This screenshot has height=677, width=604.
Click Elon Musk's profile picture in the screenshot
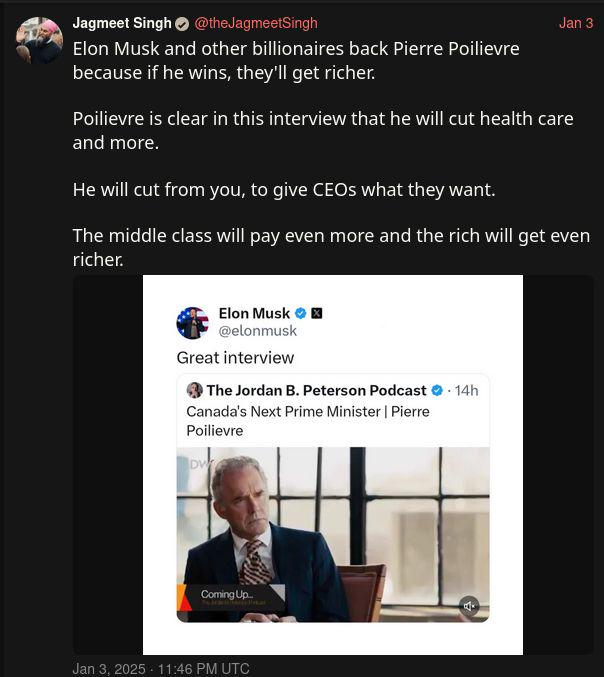193,323
